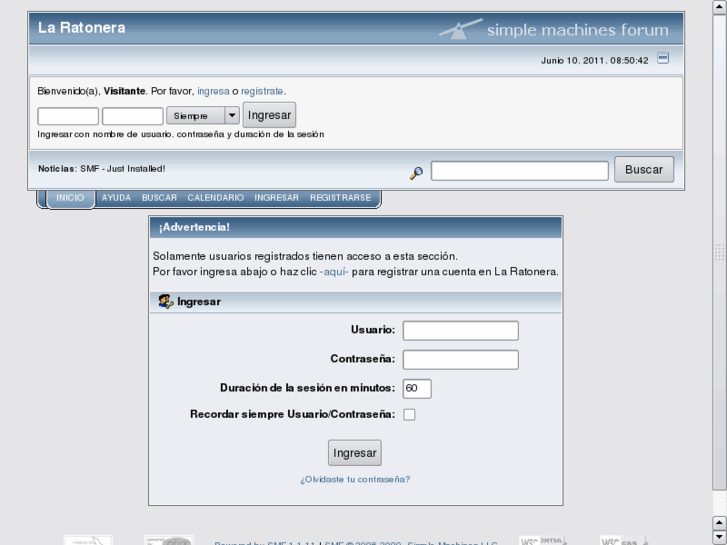Enable Recordar siempre Usuario/Contraseña checkbox
Viewport: 727px width, 545px height.
click(409, 415)
